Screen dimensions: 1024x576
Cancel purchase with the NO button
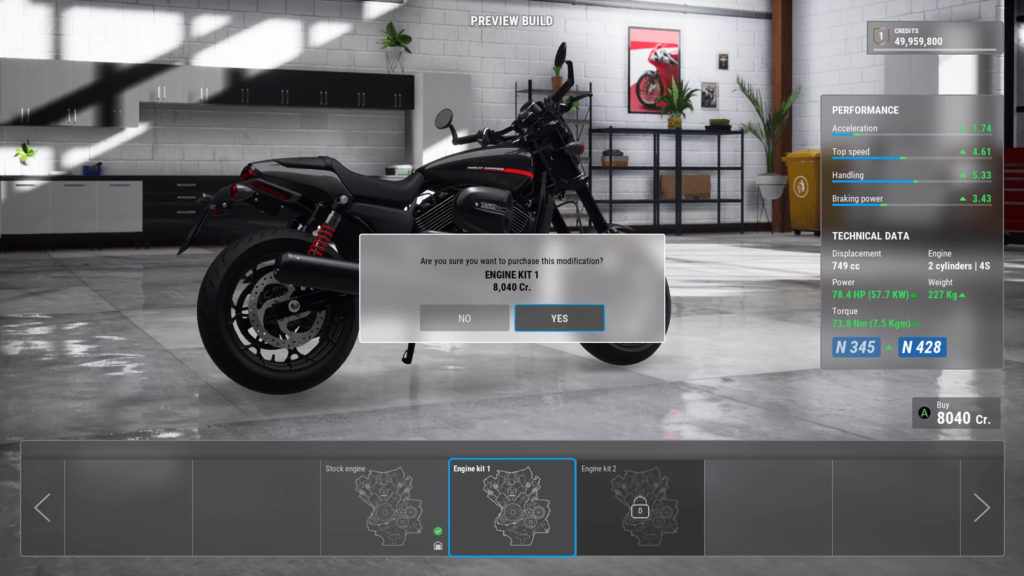(464, 318)
